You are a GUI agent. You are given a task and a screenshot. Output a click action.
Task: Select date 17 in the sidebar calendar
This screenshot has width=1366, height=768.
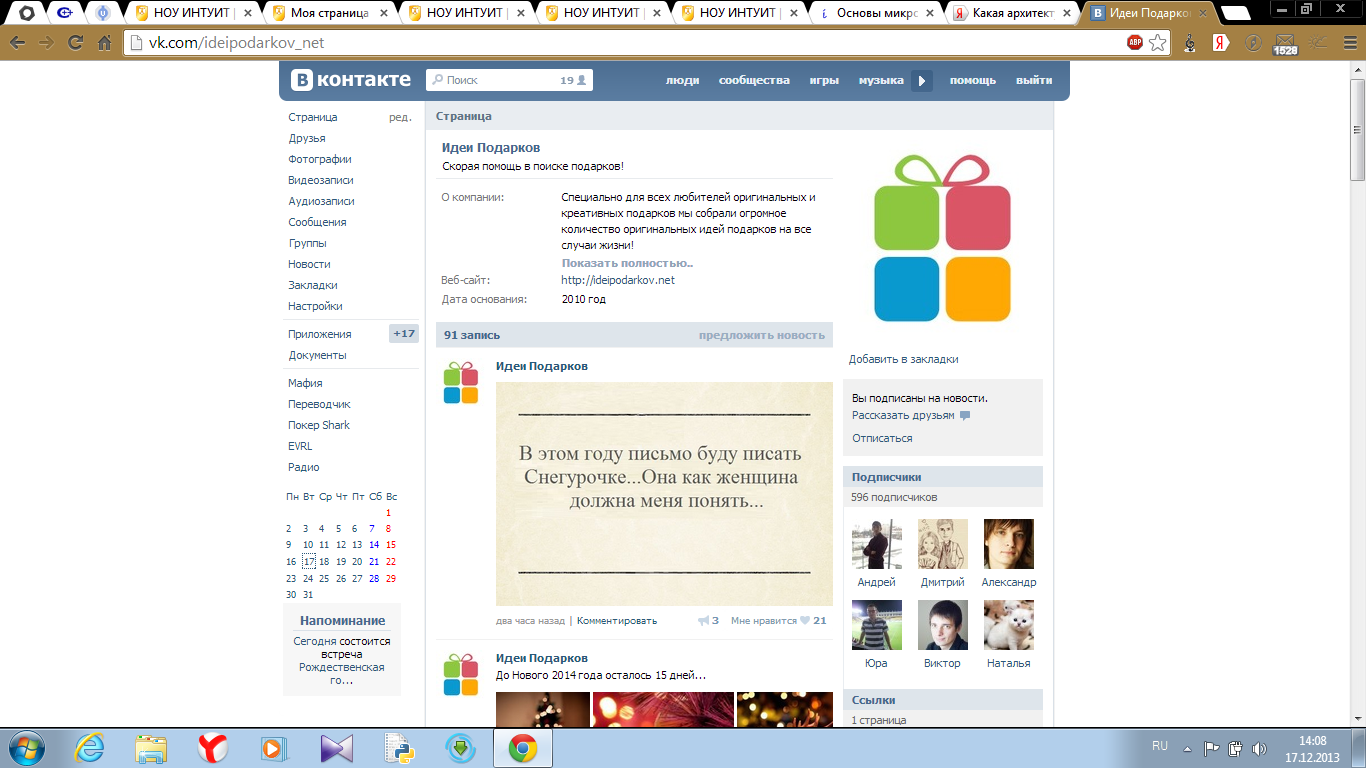click(x=308, y=561)
